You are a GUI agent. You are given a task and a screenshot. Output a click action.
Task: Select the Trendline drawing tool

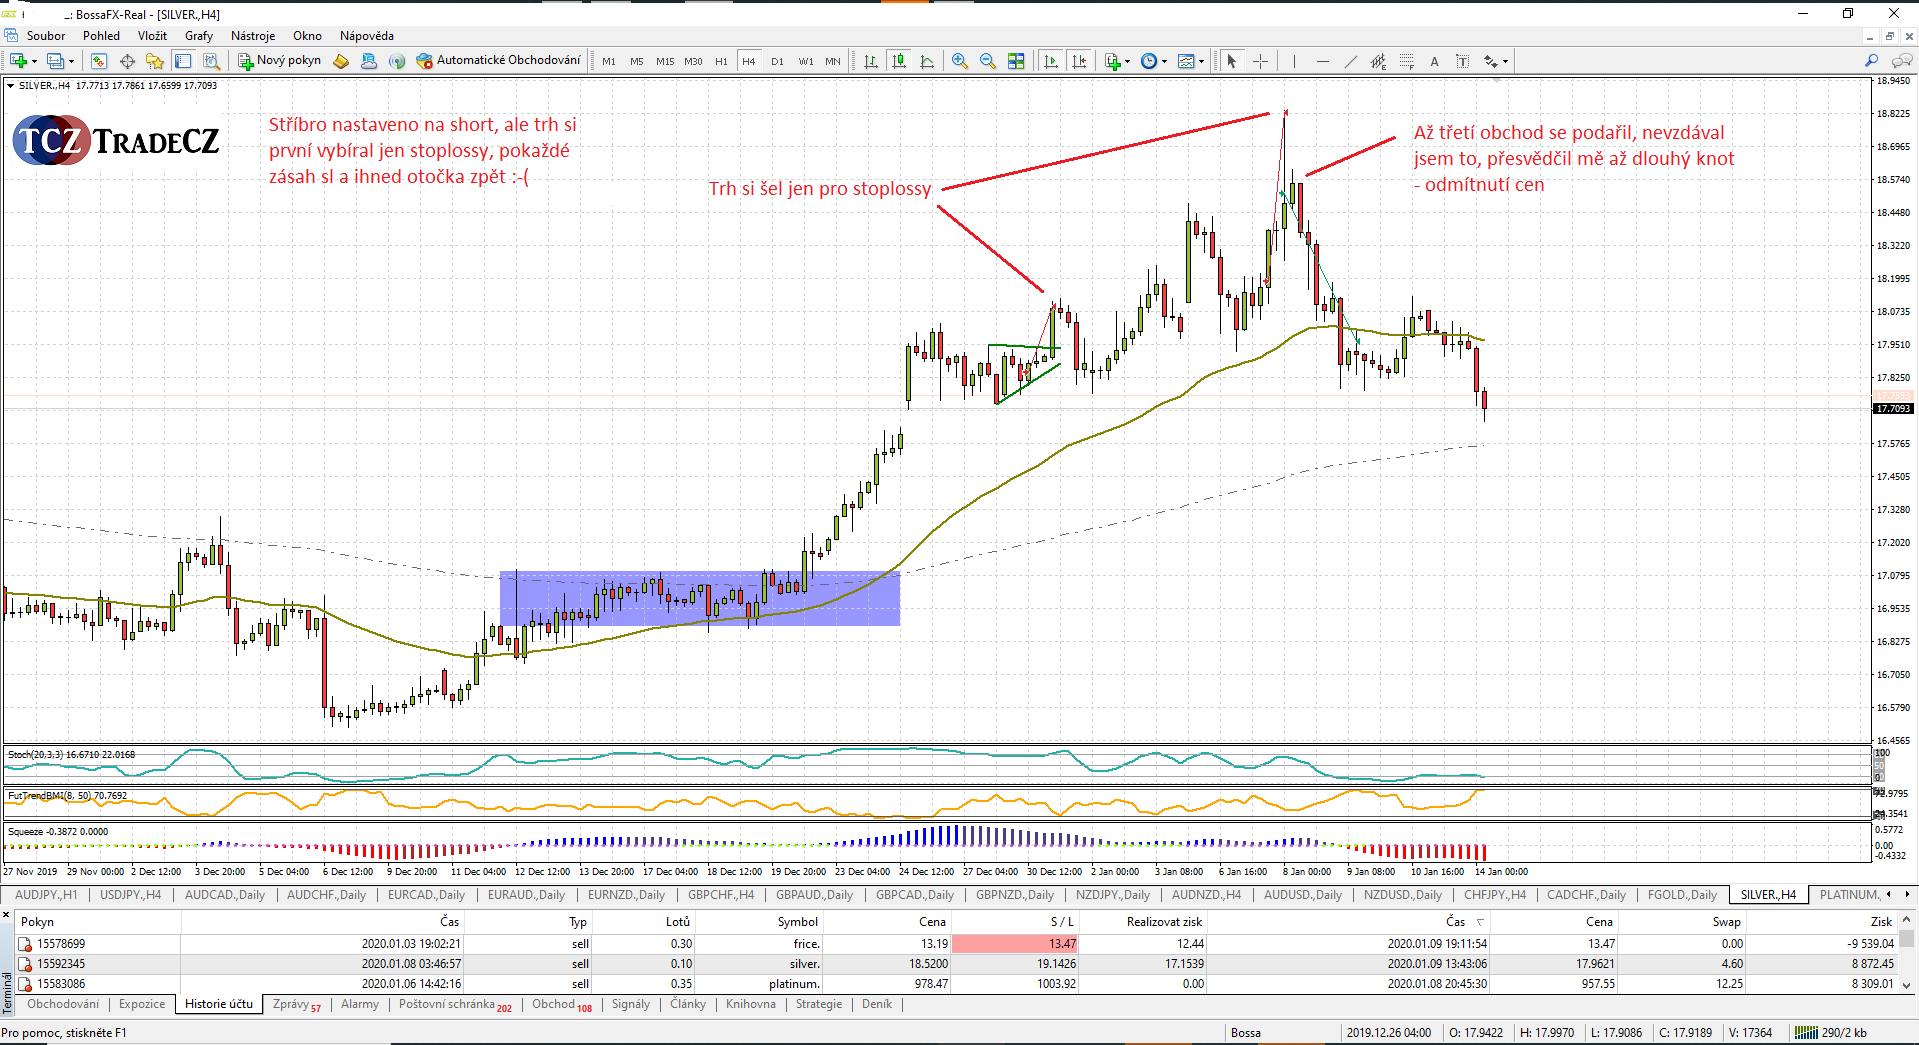pos(1350,61)
